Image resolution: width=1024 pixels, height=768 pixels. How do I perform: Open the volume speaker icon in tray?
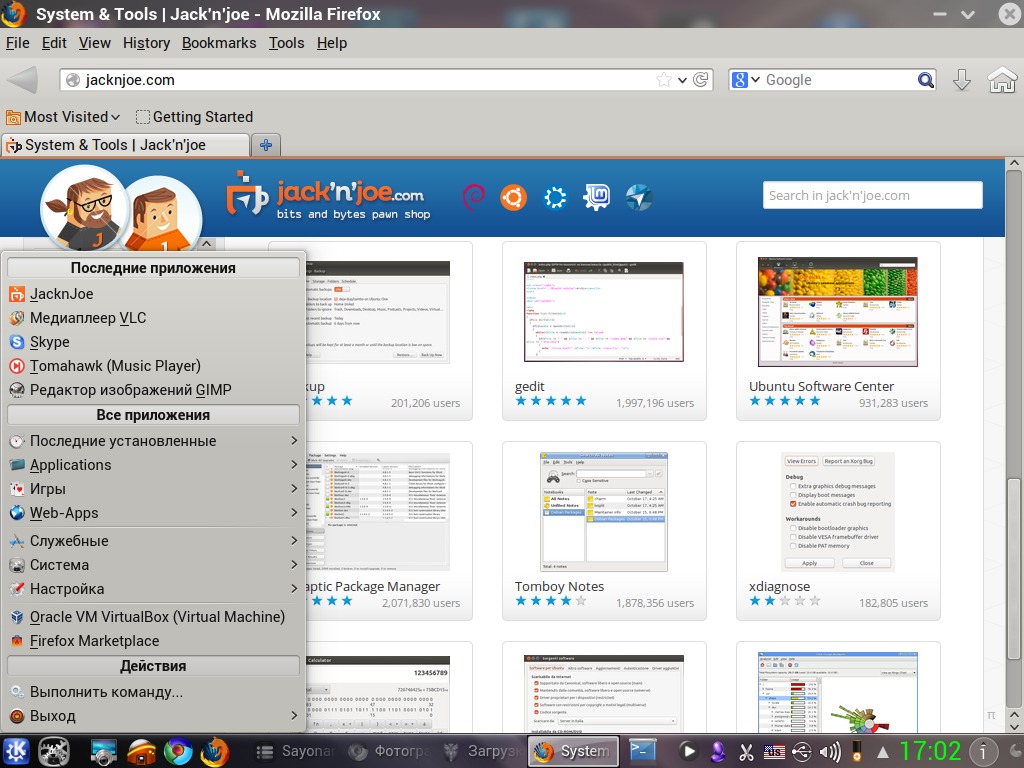pos(831,752)
